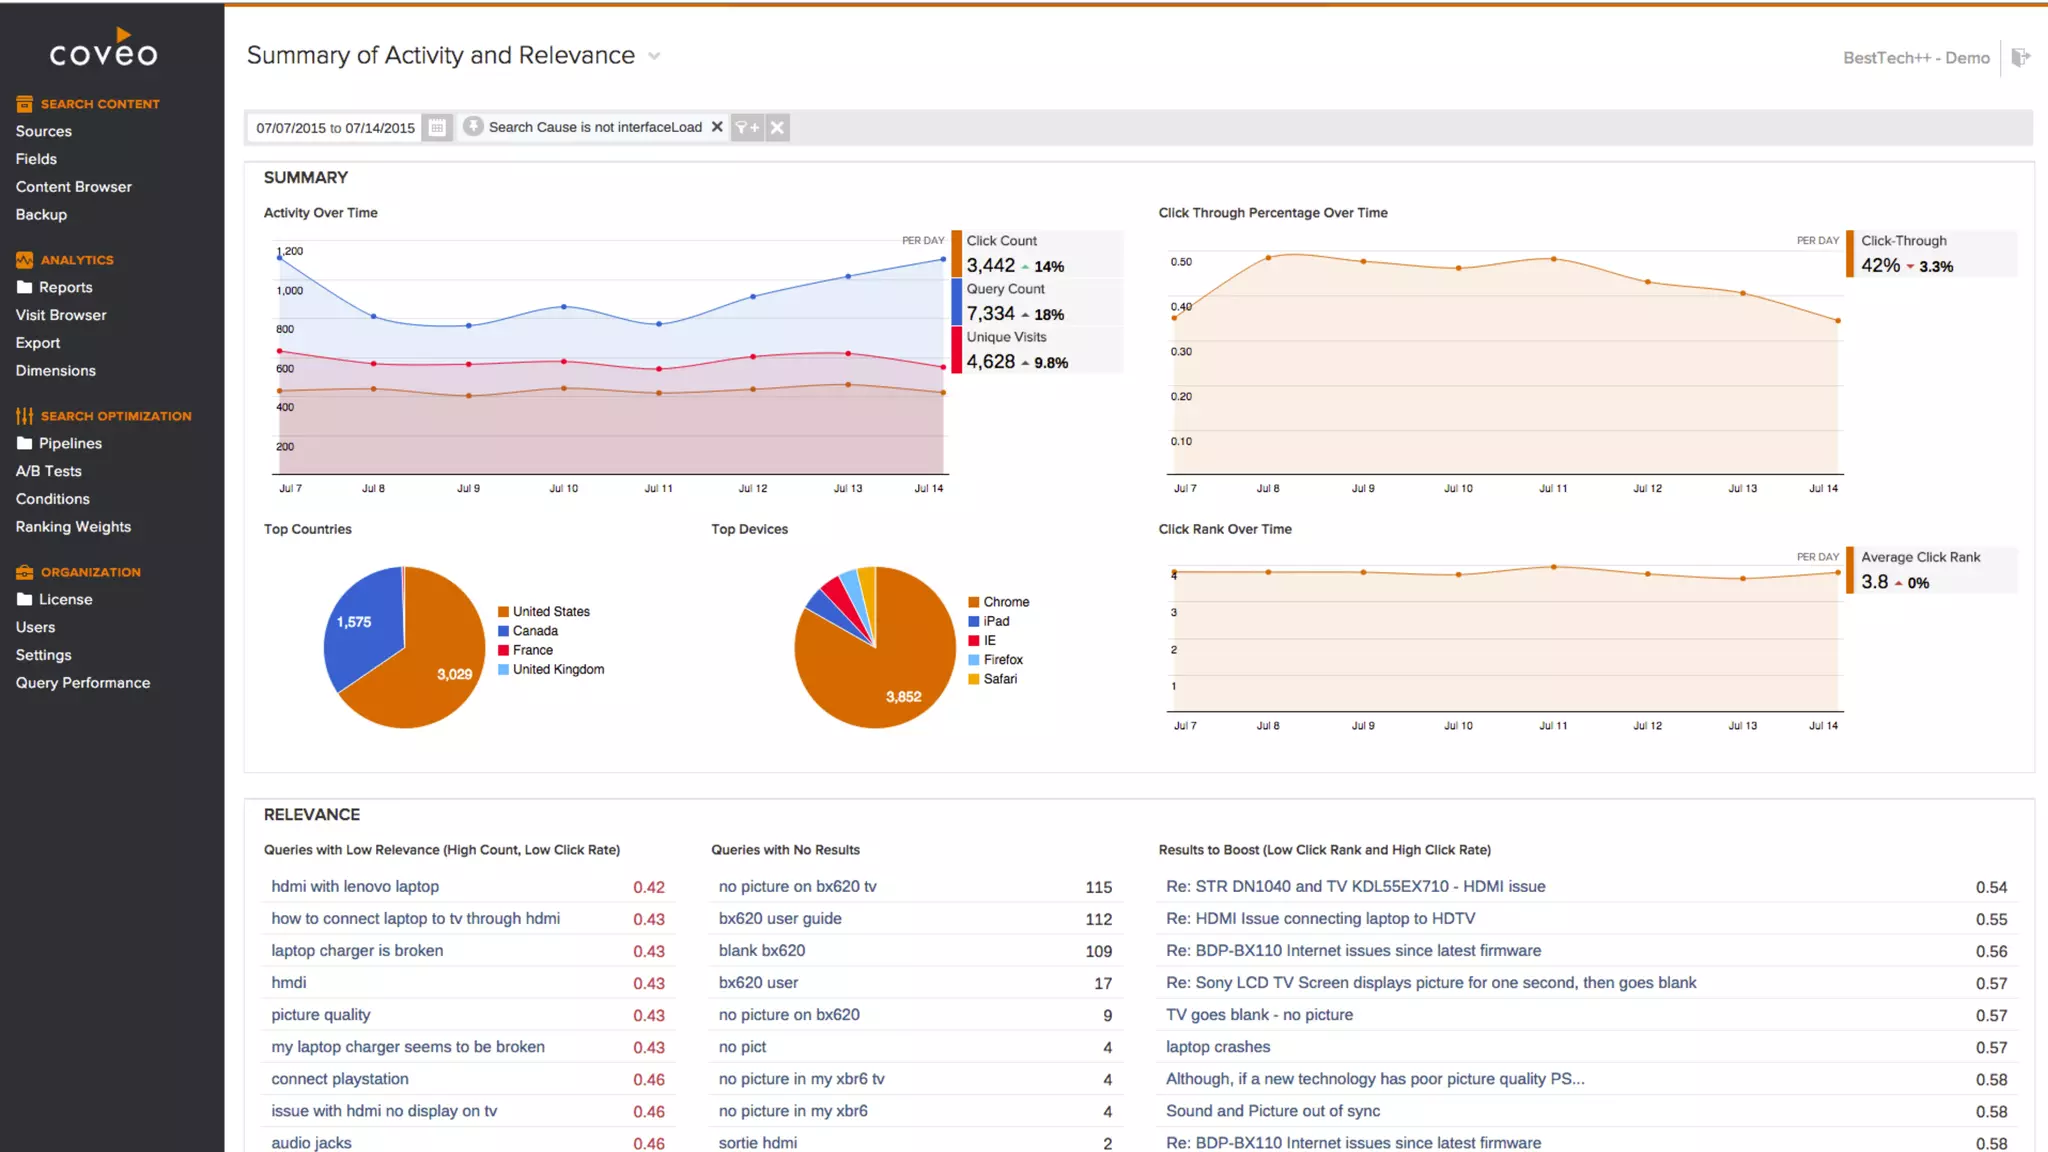This screenshot has width=2048, height=1152.
Task: Toggle the Query Count series in Activity legend
Action: (1005, 289)
